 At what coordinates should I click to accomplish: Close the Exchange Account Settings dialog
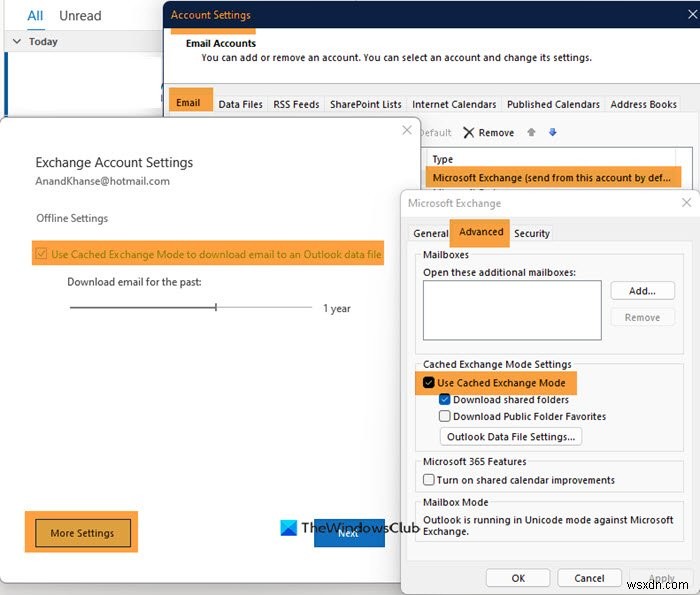tap(406, 130)
